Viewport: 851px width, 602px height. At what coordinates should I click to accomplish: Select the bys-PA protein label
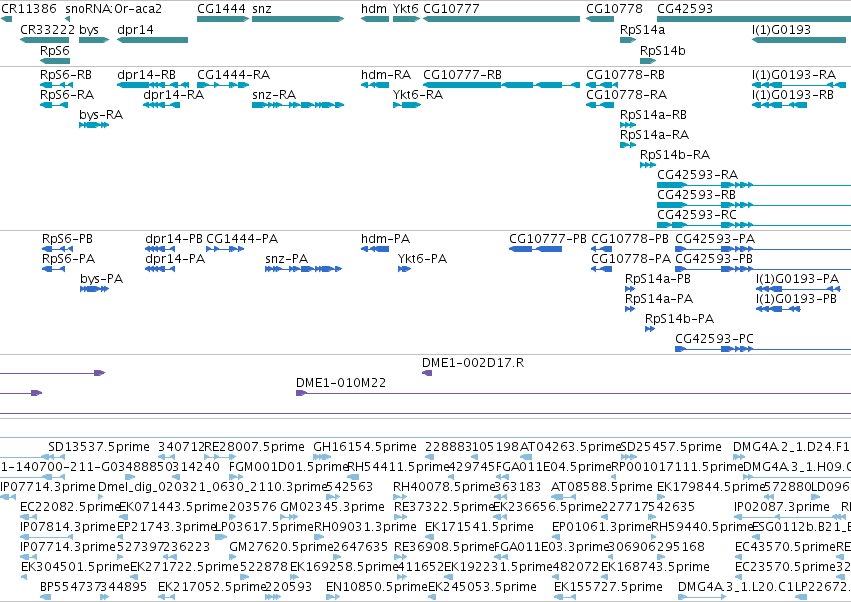(101, 279)
